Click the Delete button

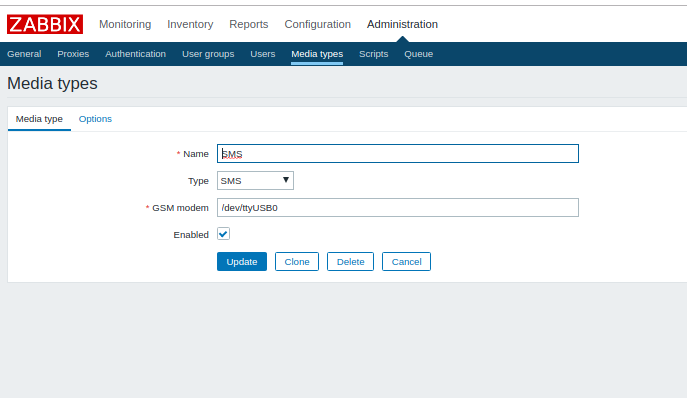point(351,262)
